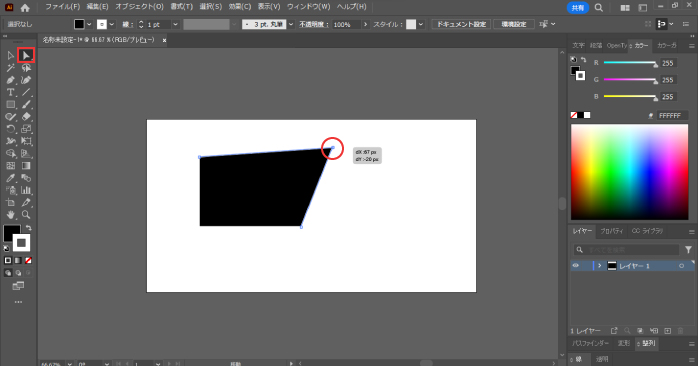This screenshot has width=698, height=366.
Task: Click the Home icon
Action: [25, 8]
